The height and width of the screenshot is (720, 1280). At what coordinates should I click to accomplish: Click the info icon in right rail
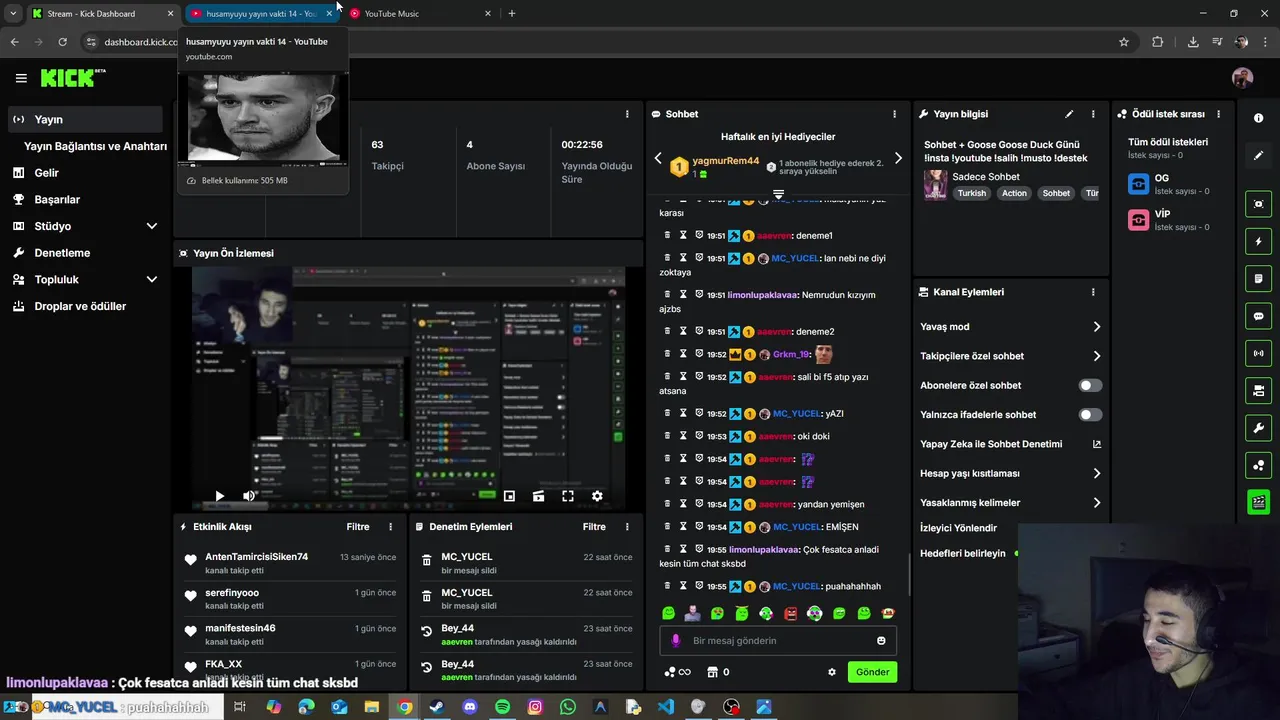(x=1258, y=118)
